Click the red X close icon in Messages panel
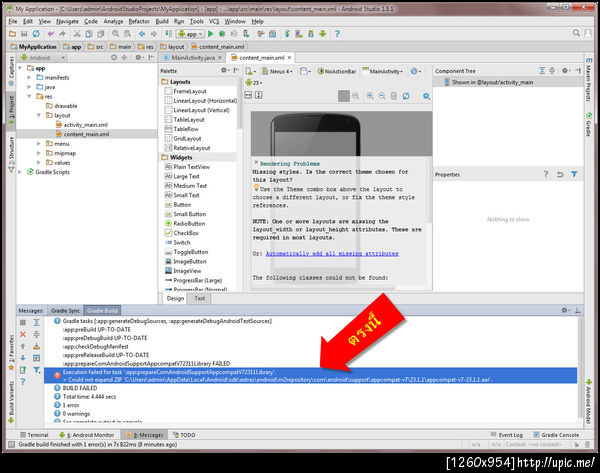The height and width of the screenshot is (473, 600). click(23, 334)
